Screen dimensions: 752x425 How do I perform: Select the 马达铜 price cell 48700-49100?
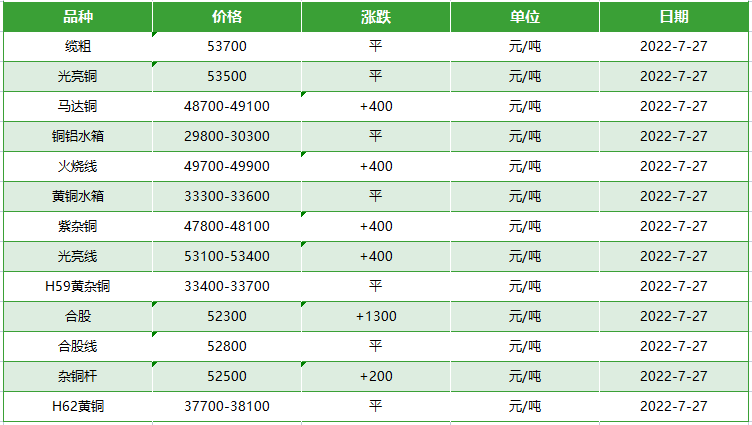(227, 106)
